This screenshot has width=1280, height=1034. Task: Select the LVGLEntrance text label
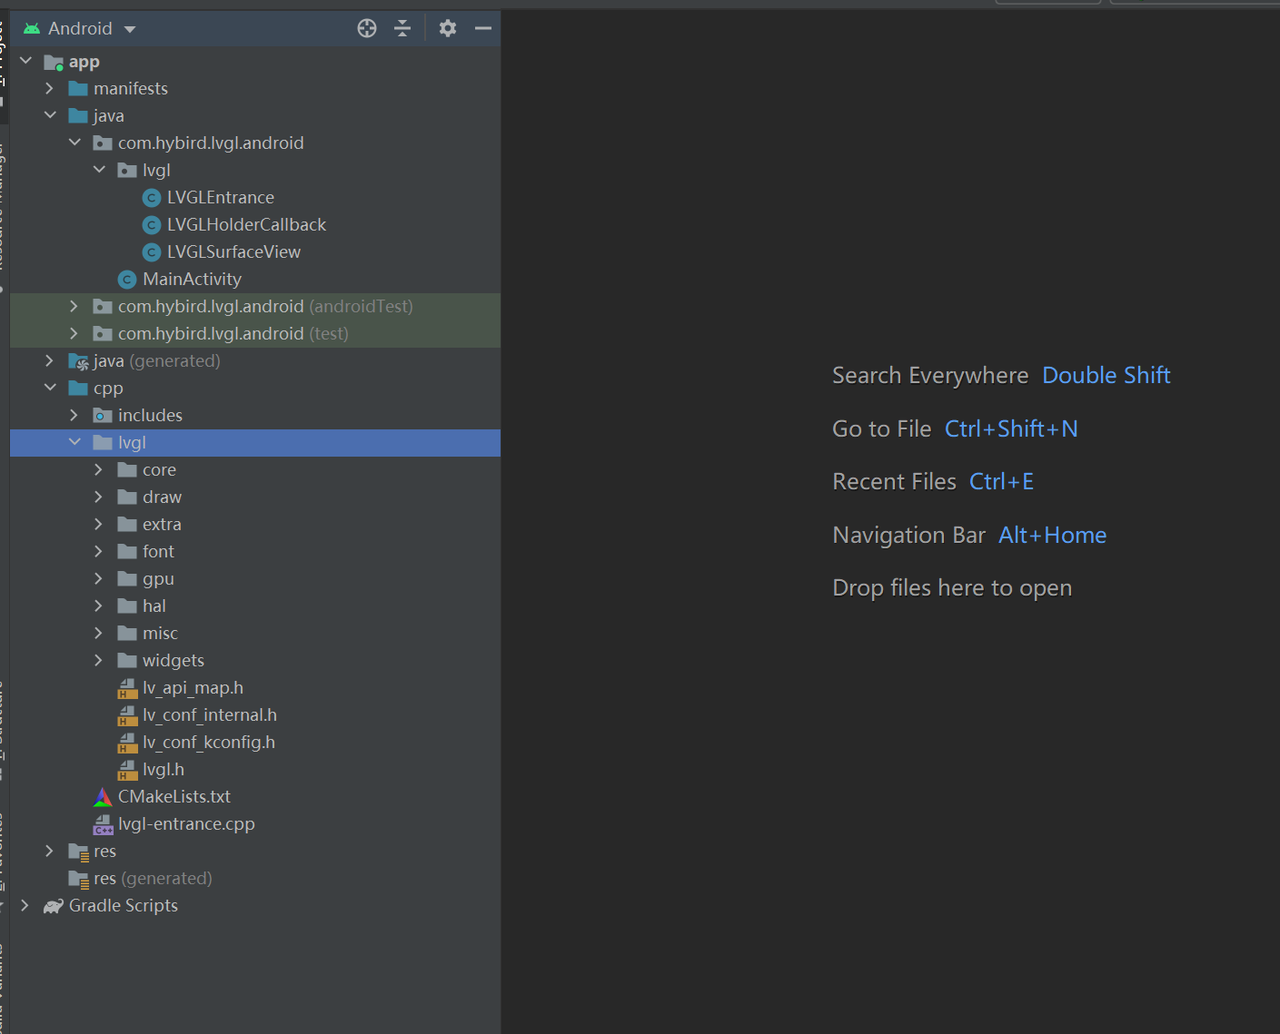[x=220, y=198]
